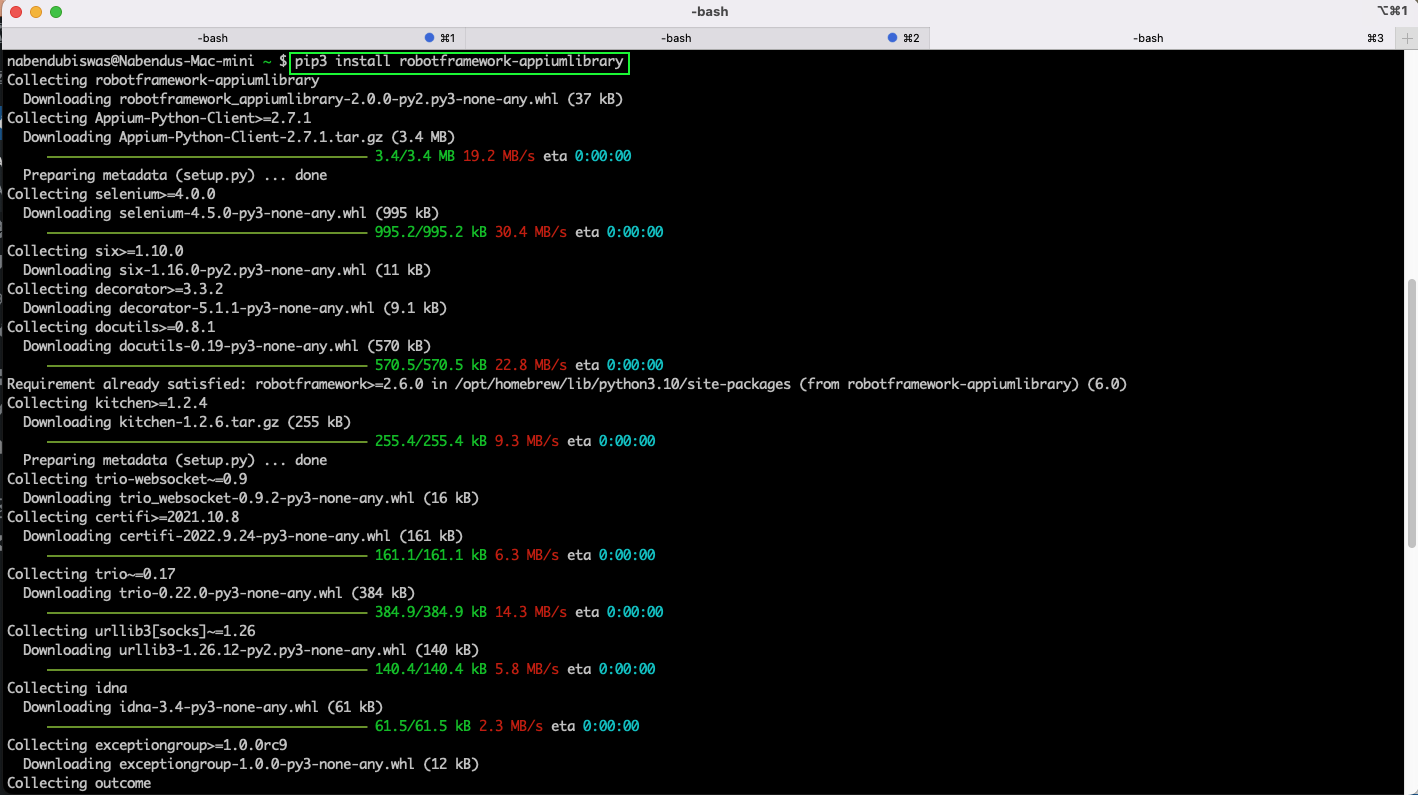Click the prompt 'nabendubiswas@Nabendus-Mac-mini'
The image size is (1418, 795).
pyautogui.click(x=131, y=61)
